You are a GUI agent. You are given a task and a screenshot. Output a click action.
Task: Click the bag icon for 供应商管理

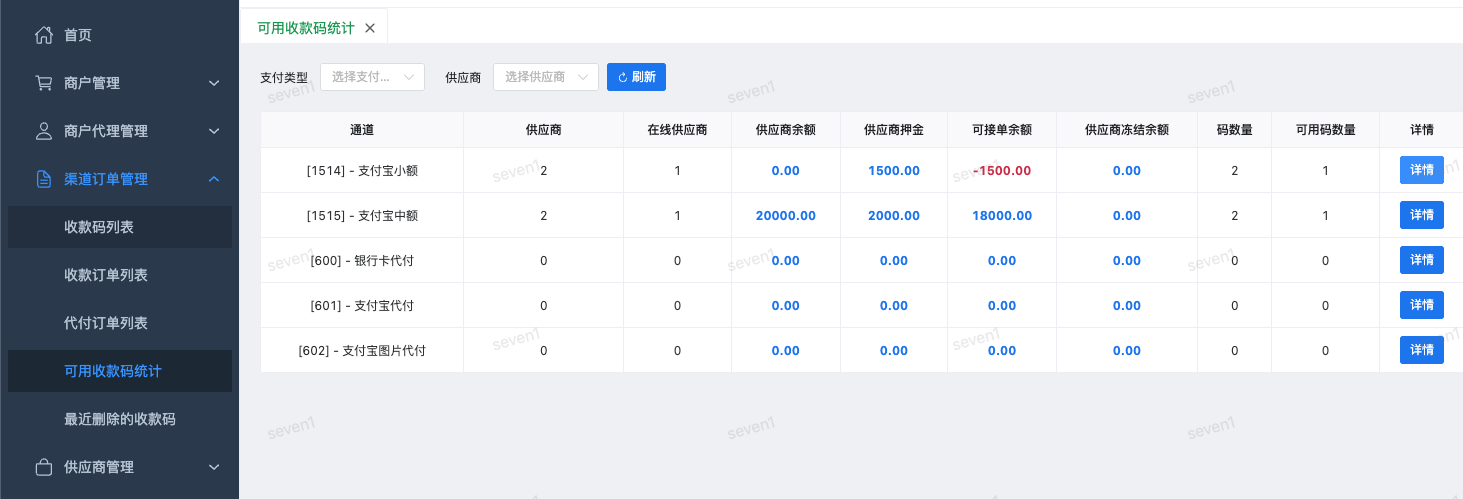tap(43, 467)
